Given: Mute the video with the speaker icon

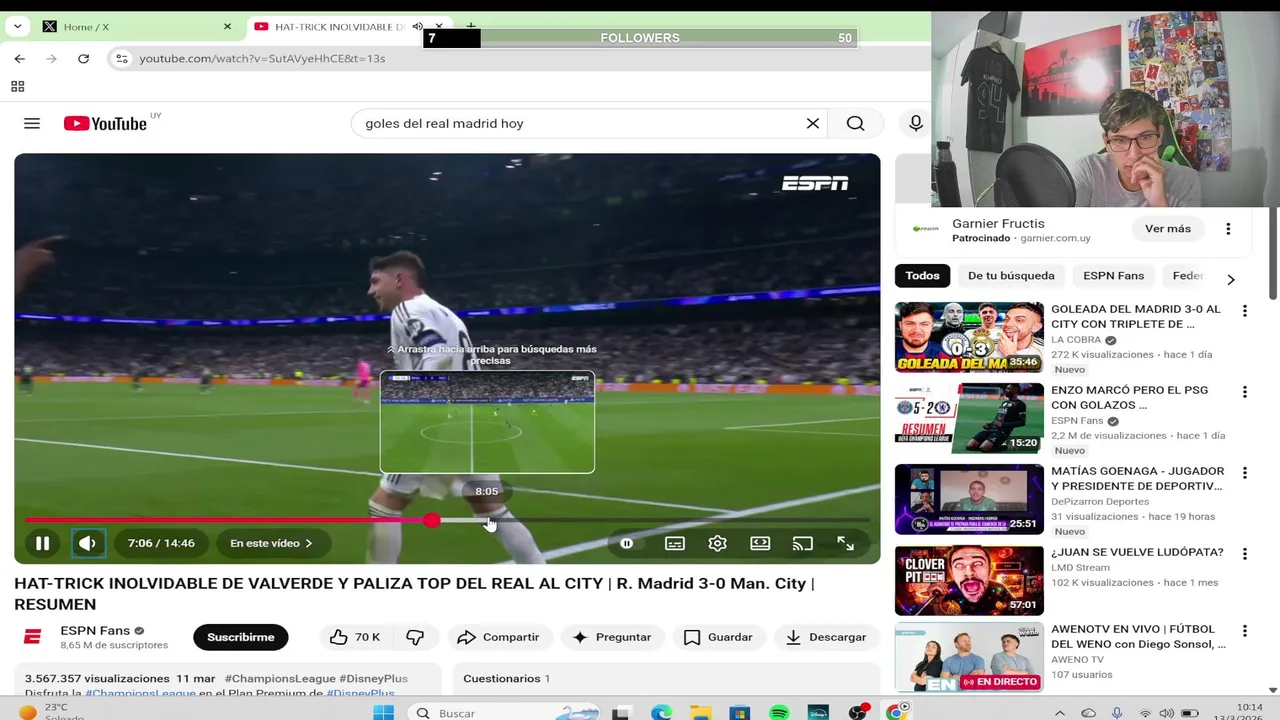Looking at the screenshot, I should click(88, 543).
